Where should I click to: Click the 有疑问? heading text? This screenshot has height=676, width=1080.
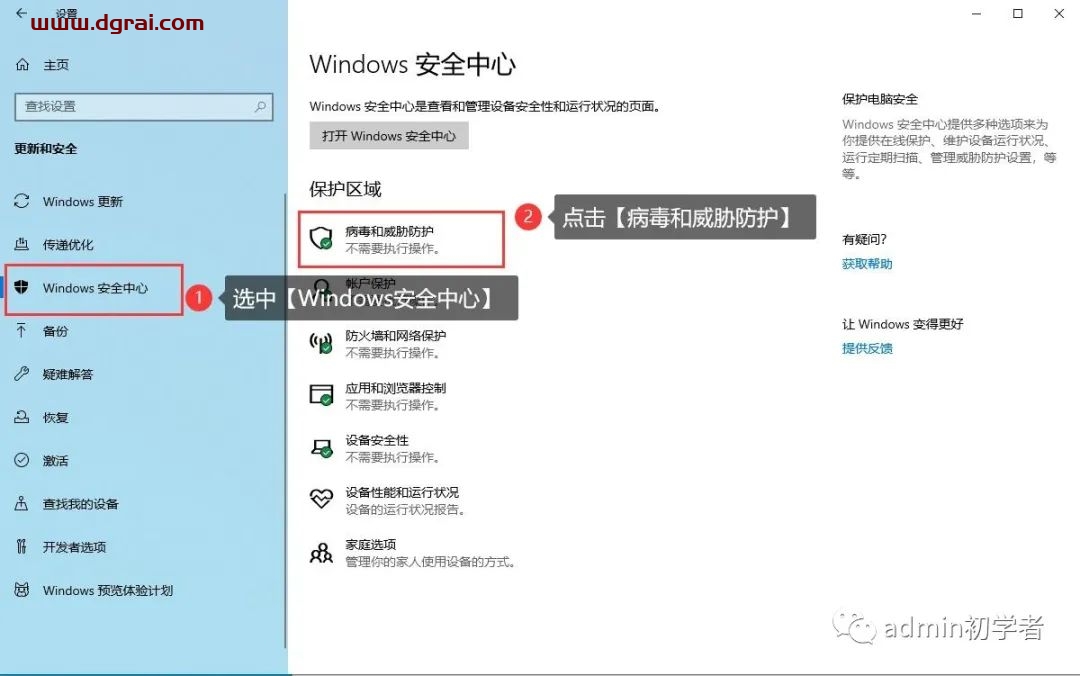[x=864, y=240]
